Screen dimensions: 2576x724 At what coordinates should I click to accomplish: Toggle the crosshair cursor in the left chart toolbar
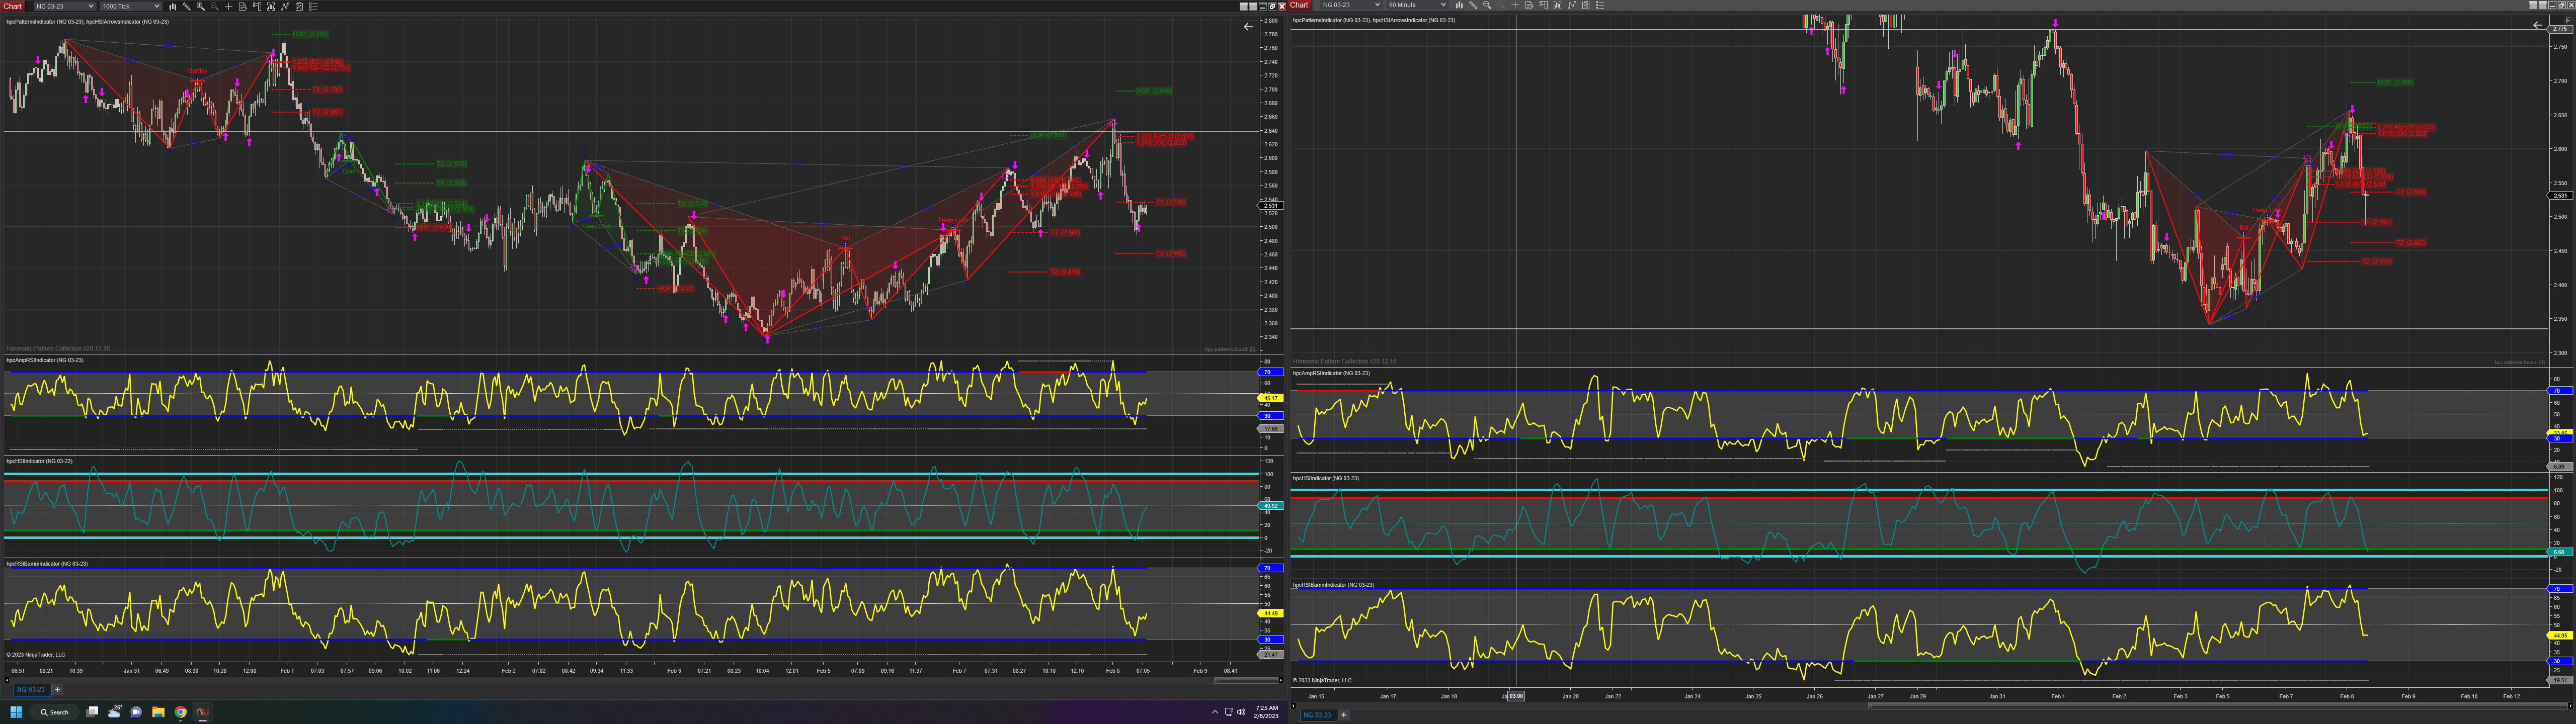[229, 6]
